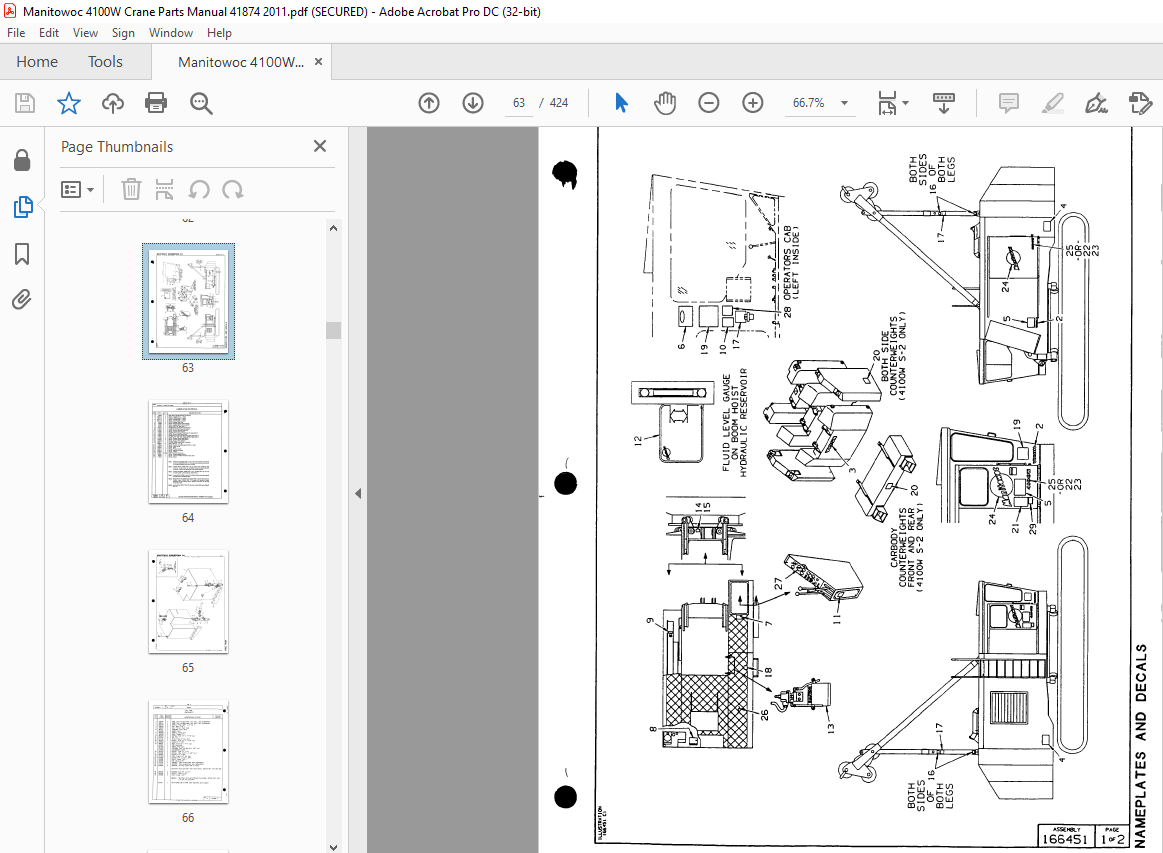1163x853 pixels.
Task: Open the Sign document tool
Action: (1096, 103)
